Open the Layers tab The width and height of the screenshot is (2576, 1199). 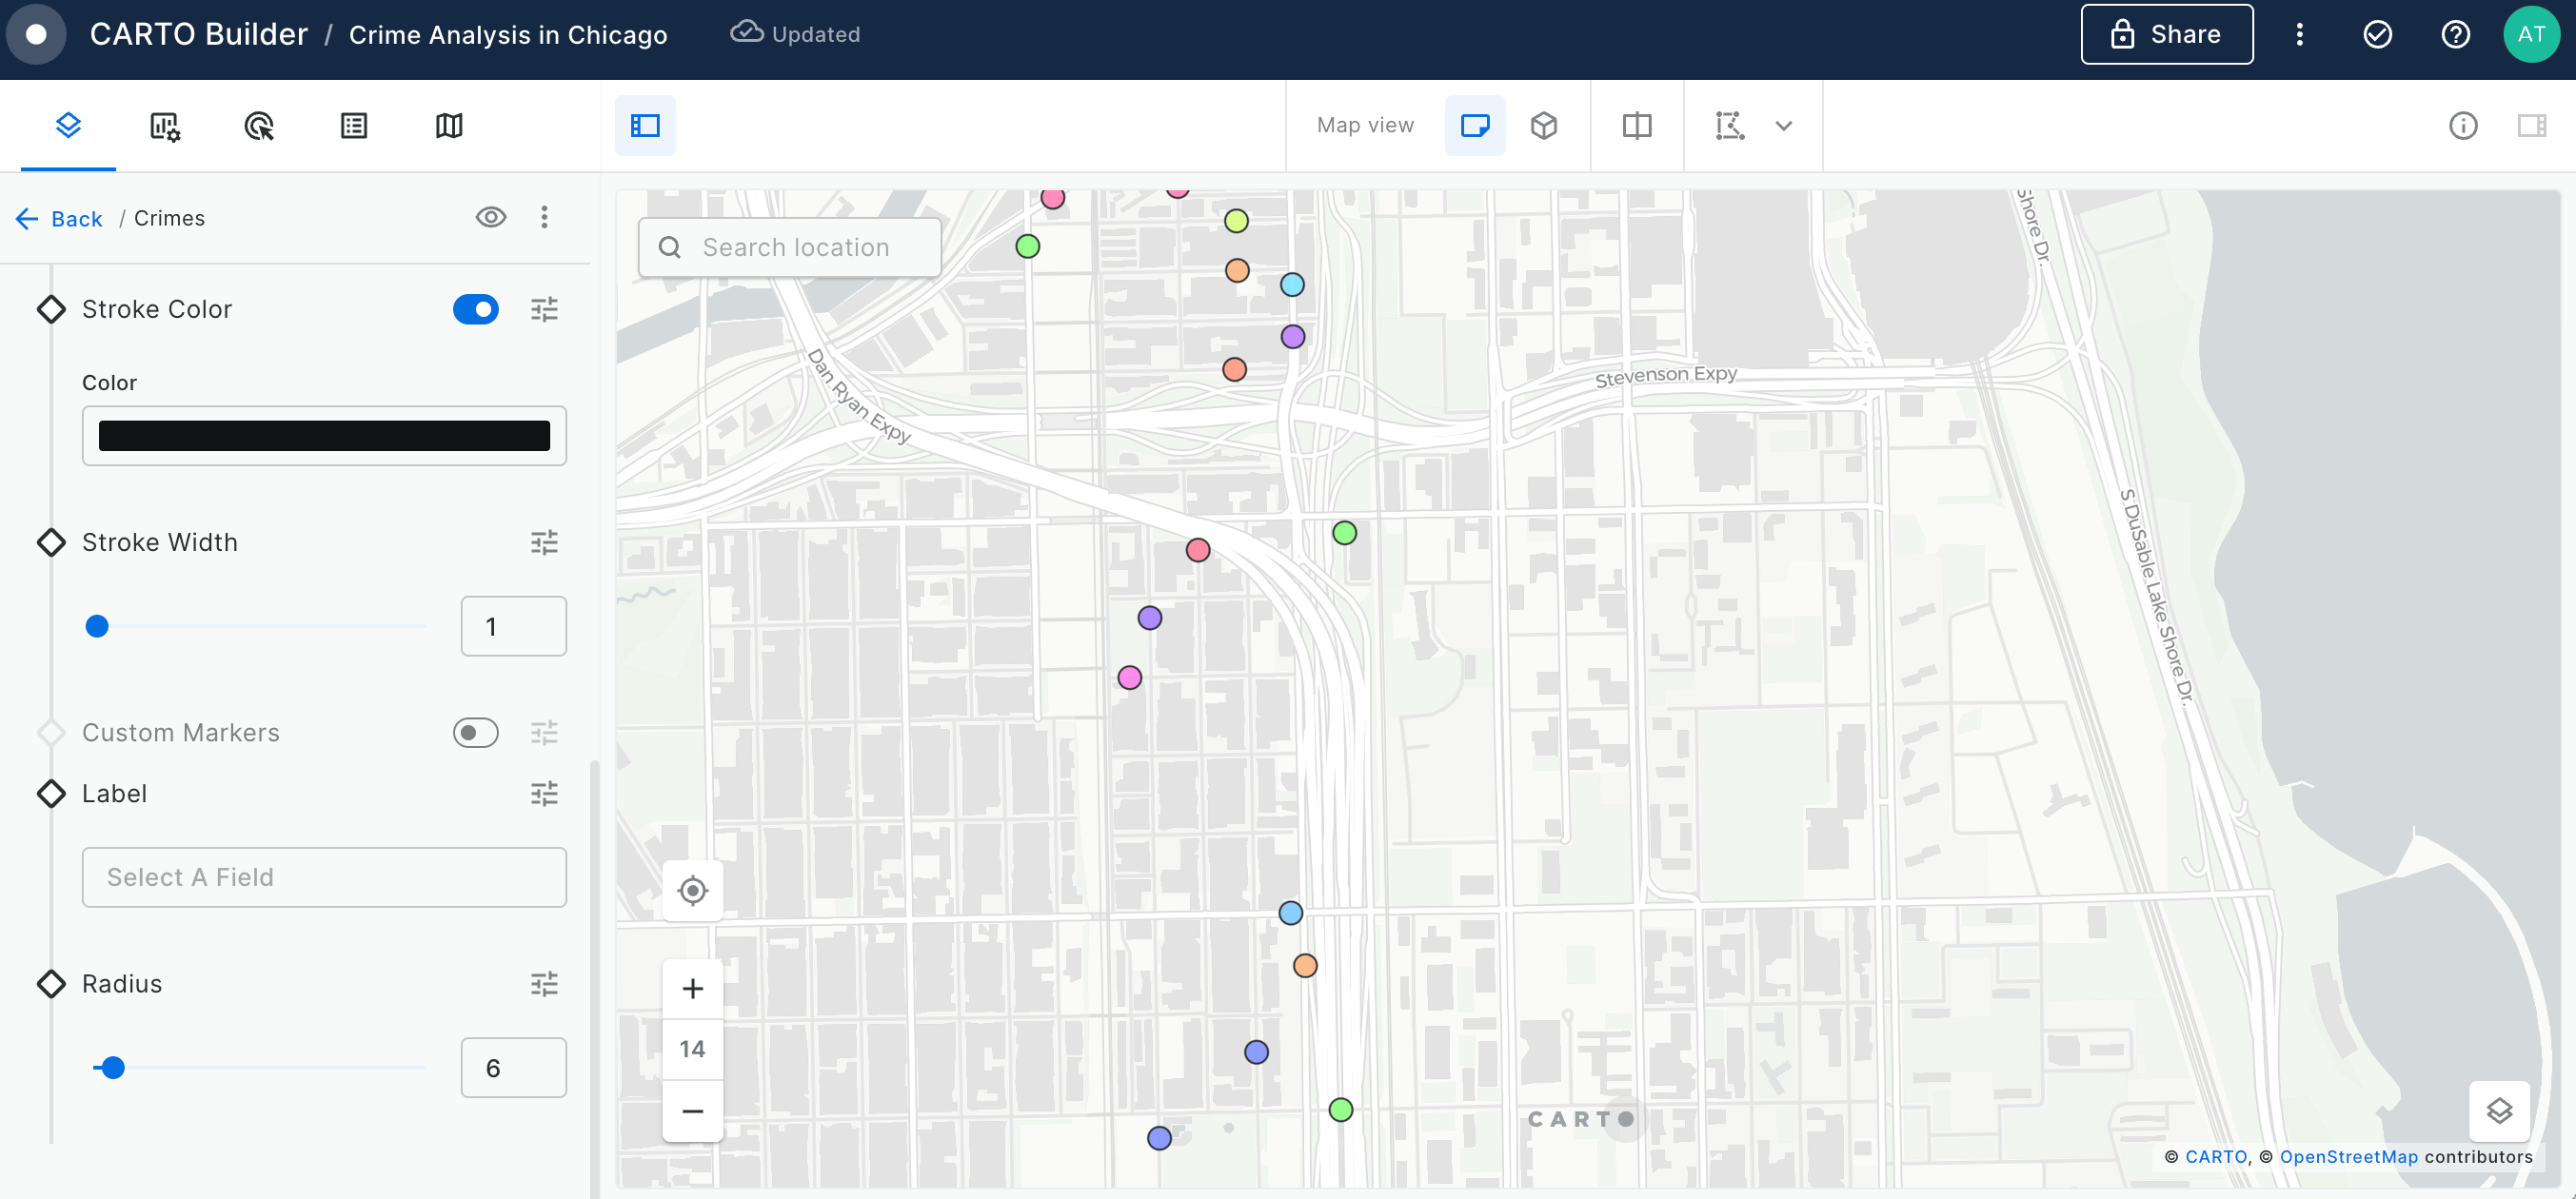pyautogui.click(x=68, y=126)
